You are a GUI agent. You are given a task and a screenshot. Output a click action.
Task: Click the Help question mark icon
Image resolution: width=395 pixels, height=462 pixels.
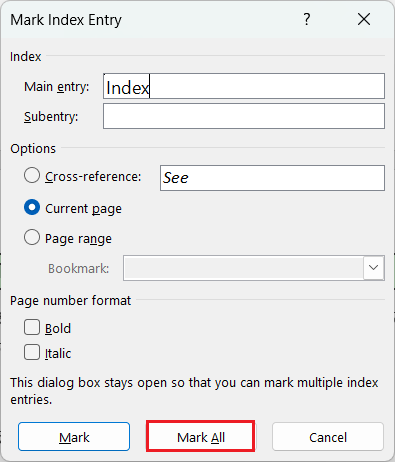pos(307,19)
